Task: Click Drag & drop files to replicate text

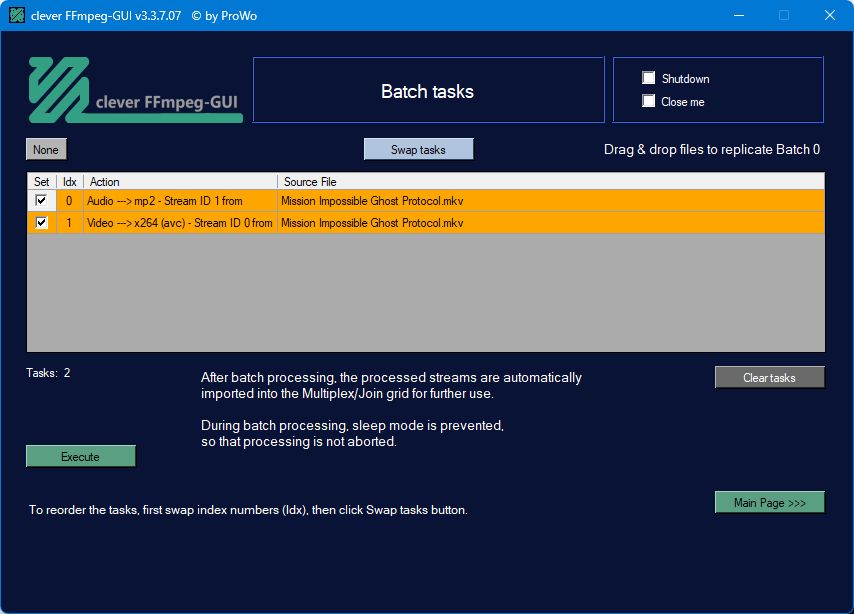Action: point(712,149)
